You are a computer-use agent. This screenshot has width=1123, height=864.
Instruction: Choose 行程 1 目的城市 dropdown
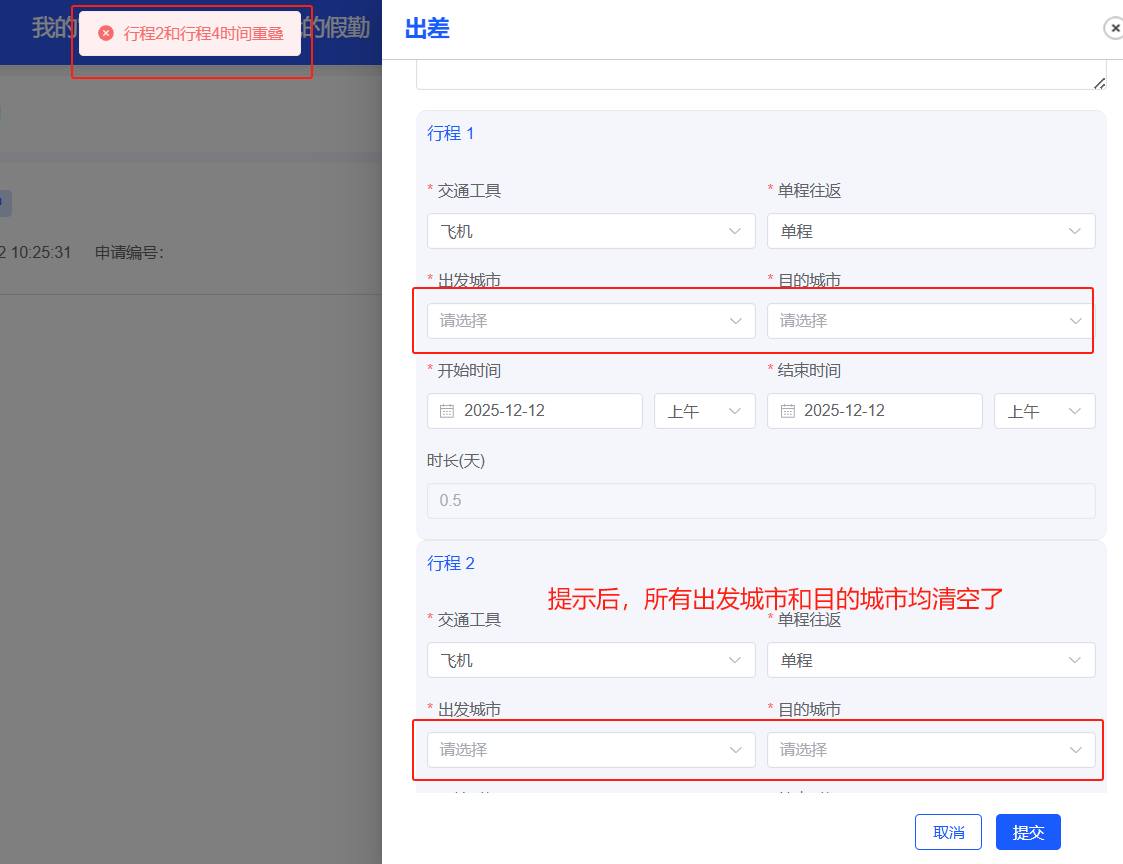coord(930,321)
